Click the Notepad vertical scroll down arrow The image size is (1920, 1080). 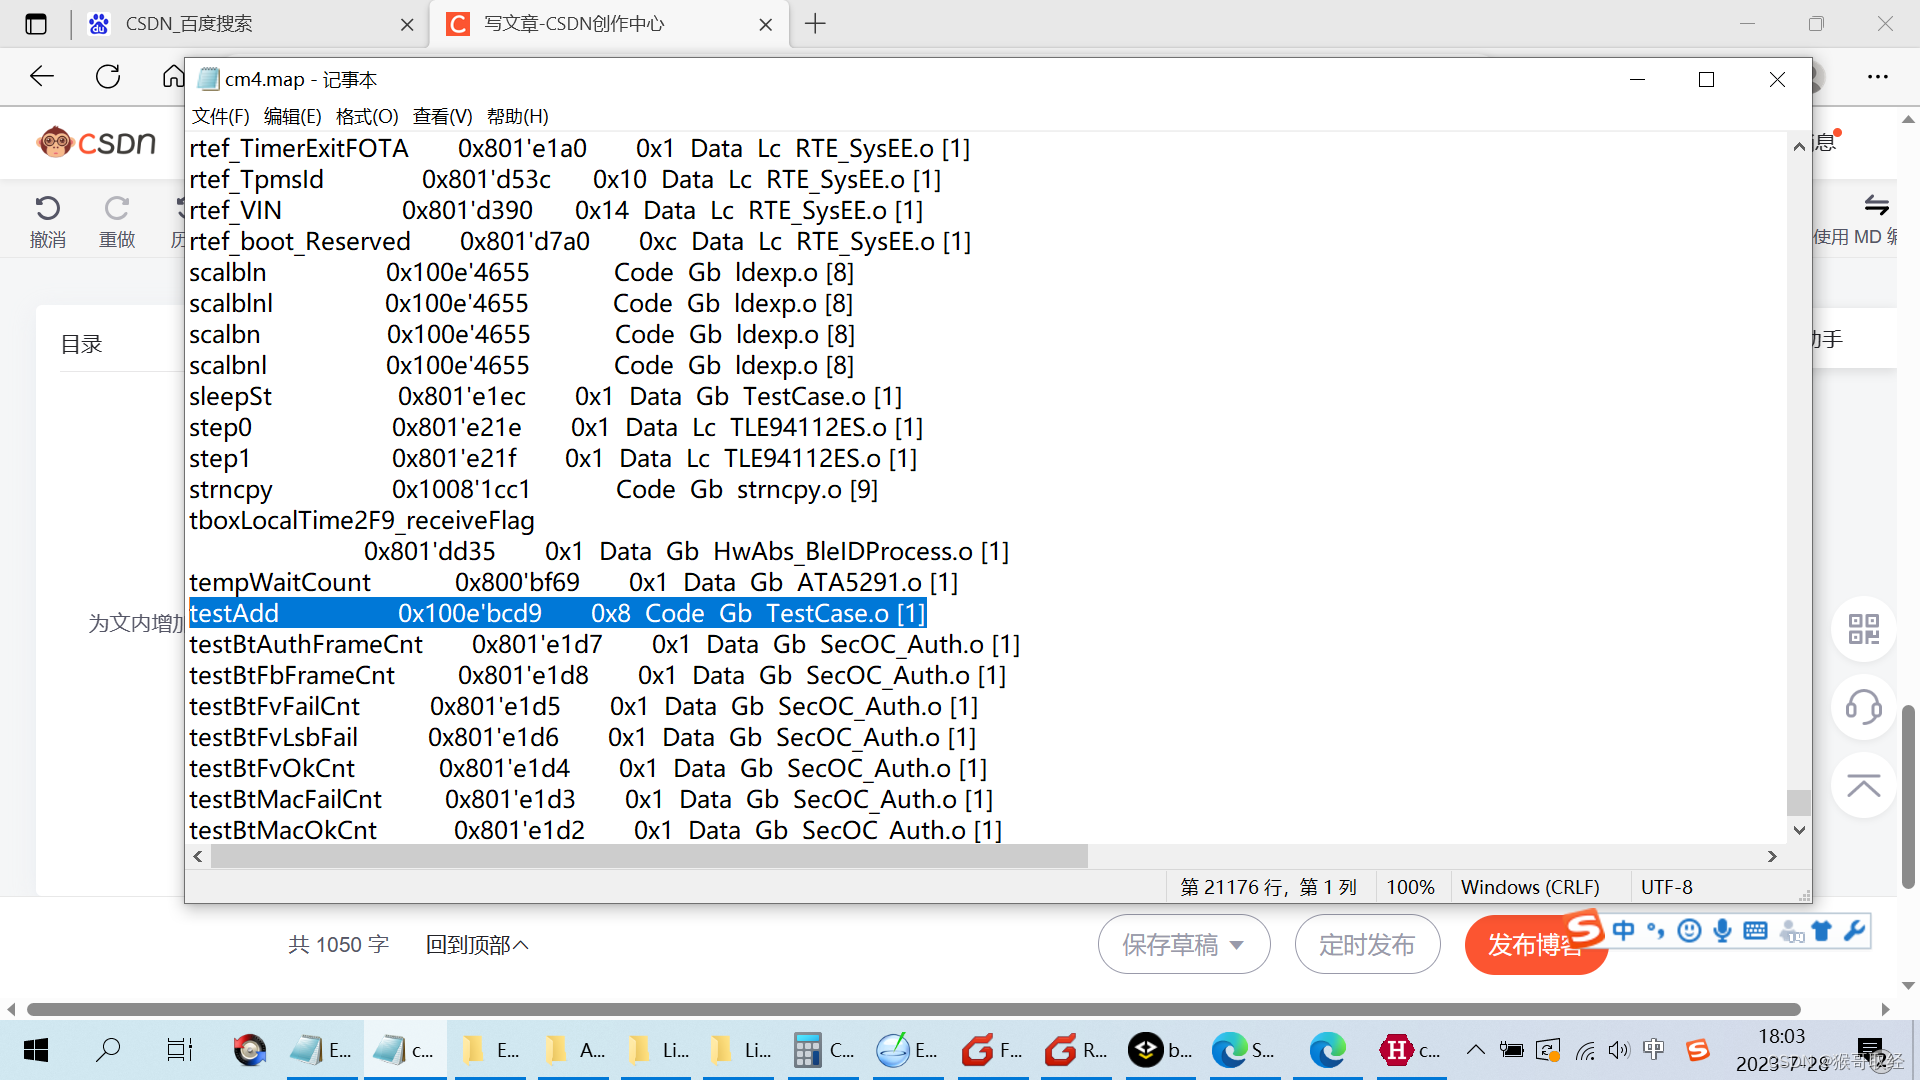[x=1799, y=830]
